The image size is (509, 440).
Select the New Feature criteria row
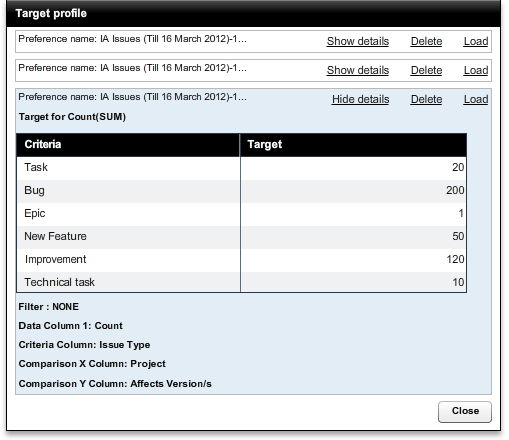coord(242,237)
